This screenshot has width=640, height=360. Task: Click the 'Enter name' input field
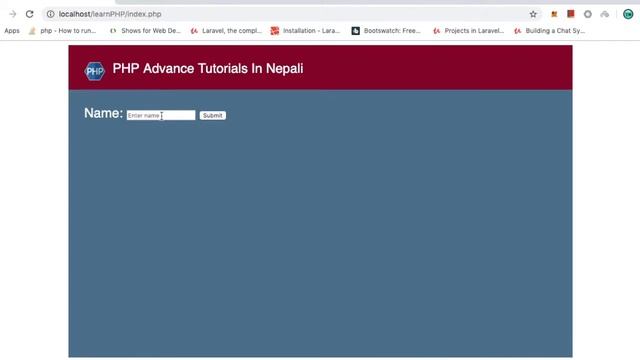pyautogui.click(x=161, y=116)
